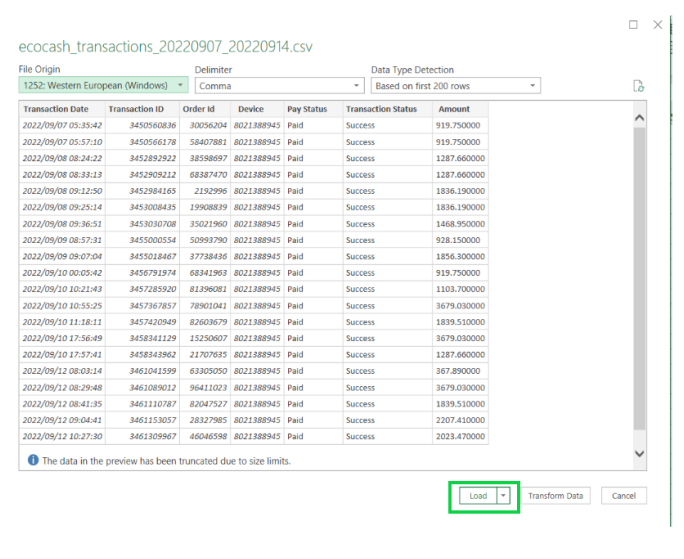
Task: Click the Transform Data button
Action: tap(555, 496)
